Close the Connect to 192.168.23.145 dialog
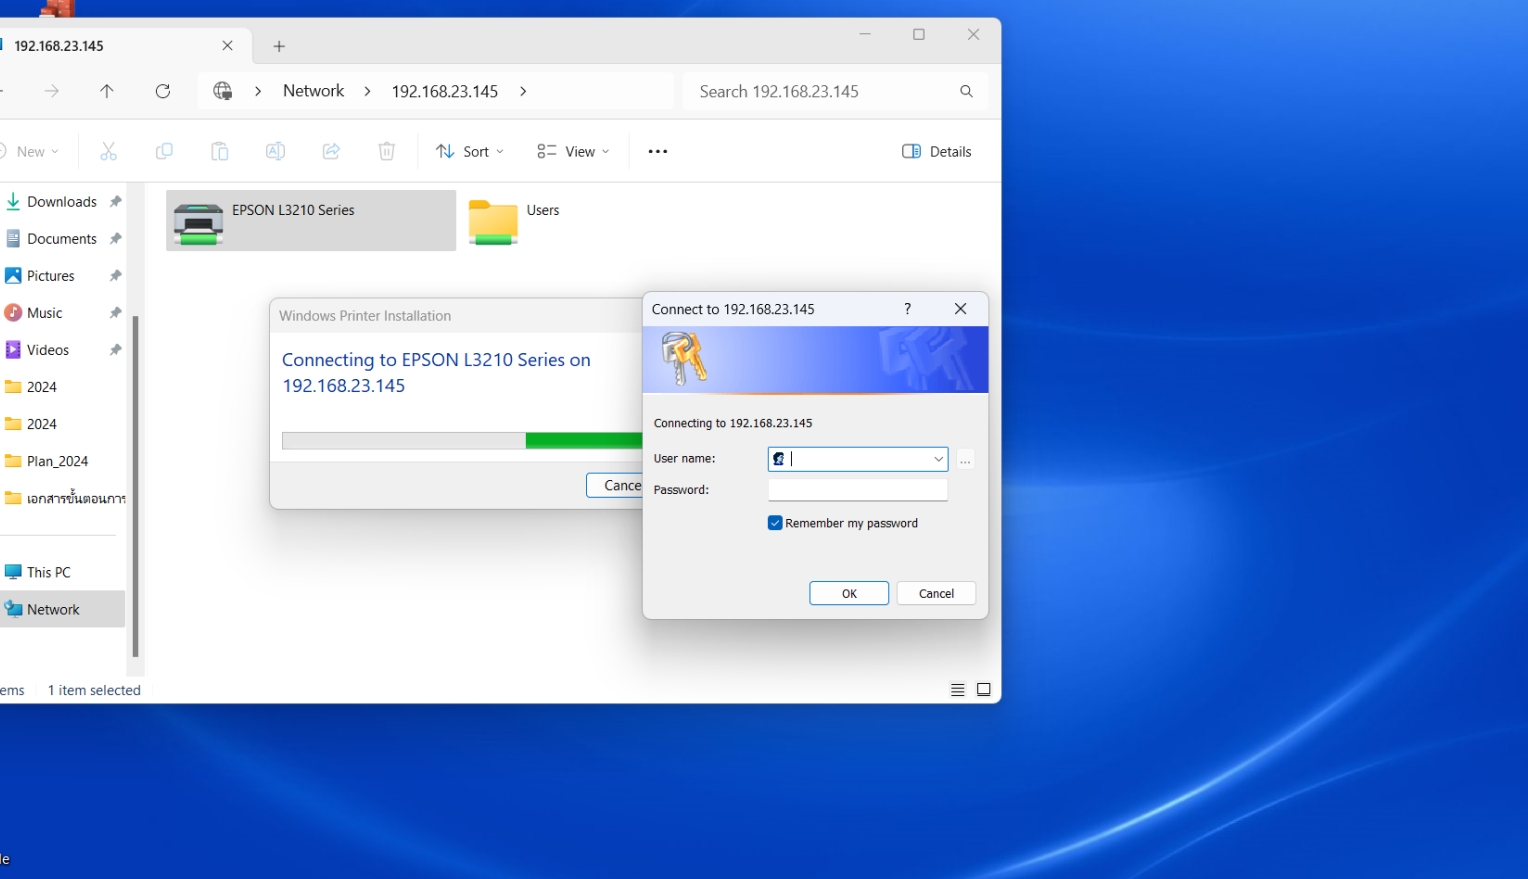This screenshot has width=1528, height=879. coord(960,309)
